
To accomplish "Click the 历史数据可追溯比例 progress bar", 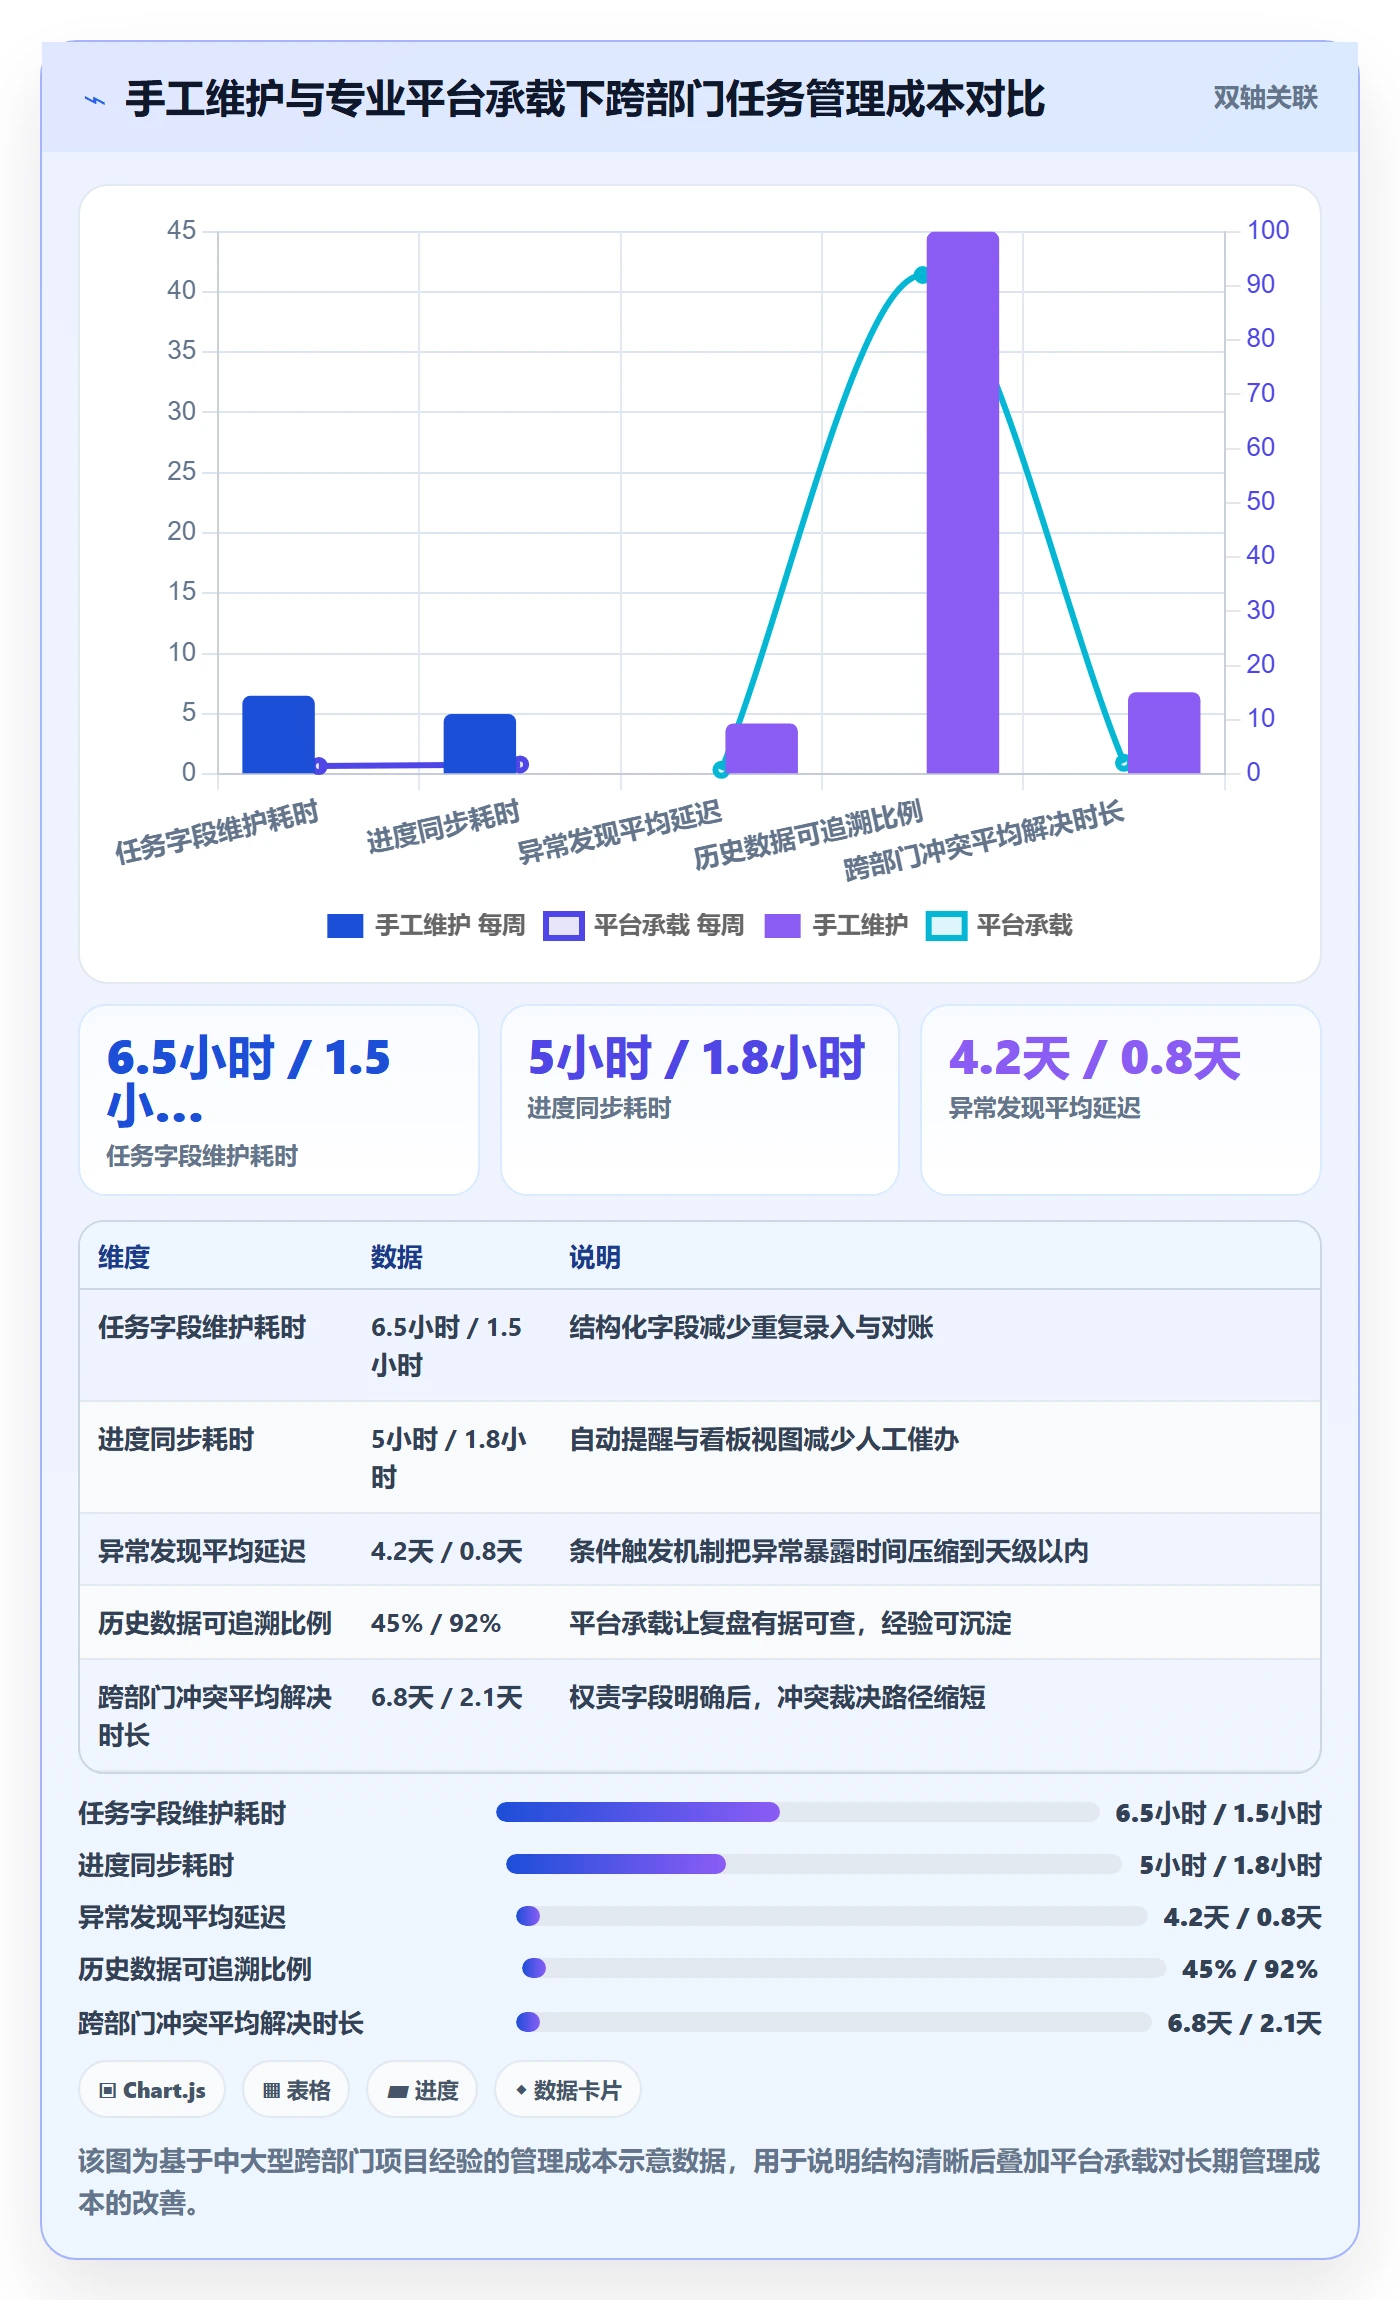I will (844, 1968).
